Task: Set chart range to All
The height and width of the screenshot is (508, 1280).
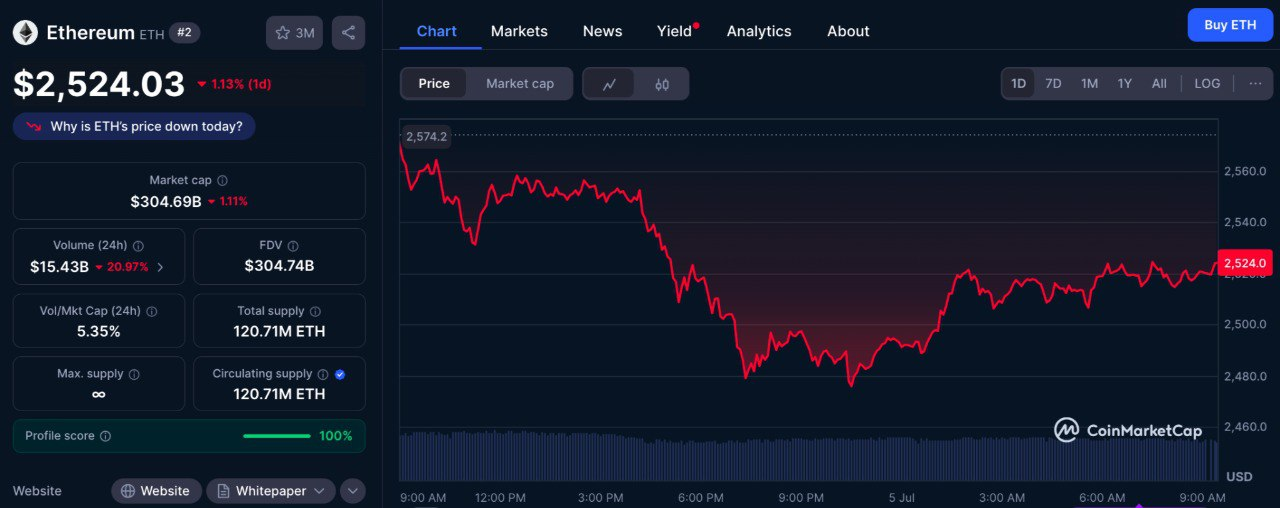Action: pos(1159,84)
